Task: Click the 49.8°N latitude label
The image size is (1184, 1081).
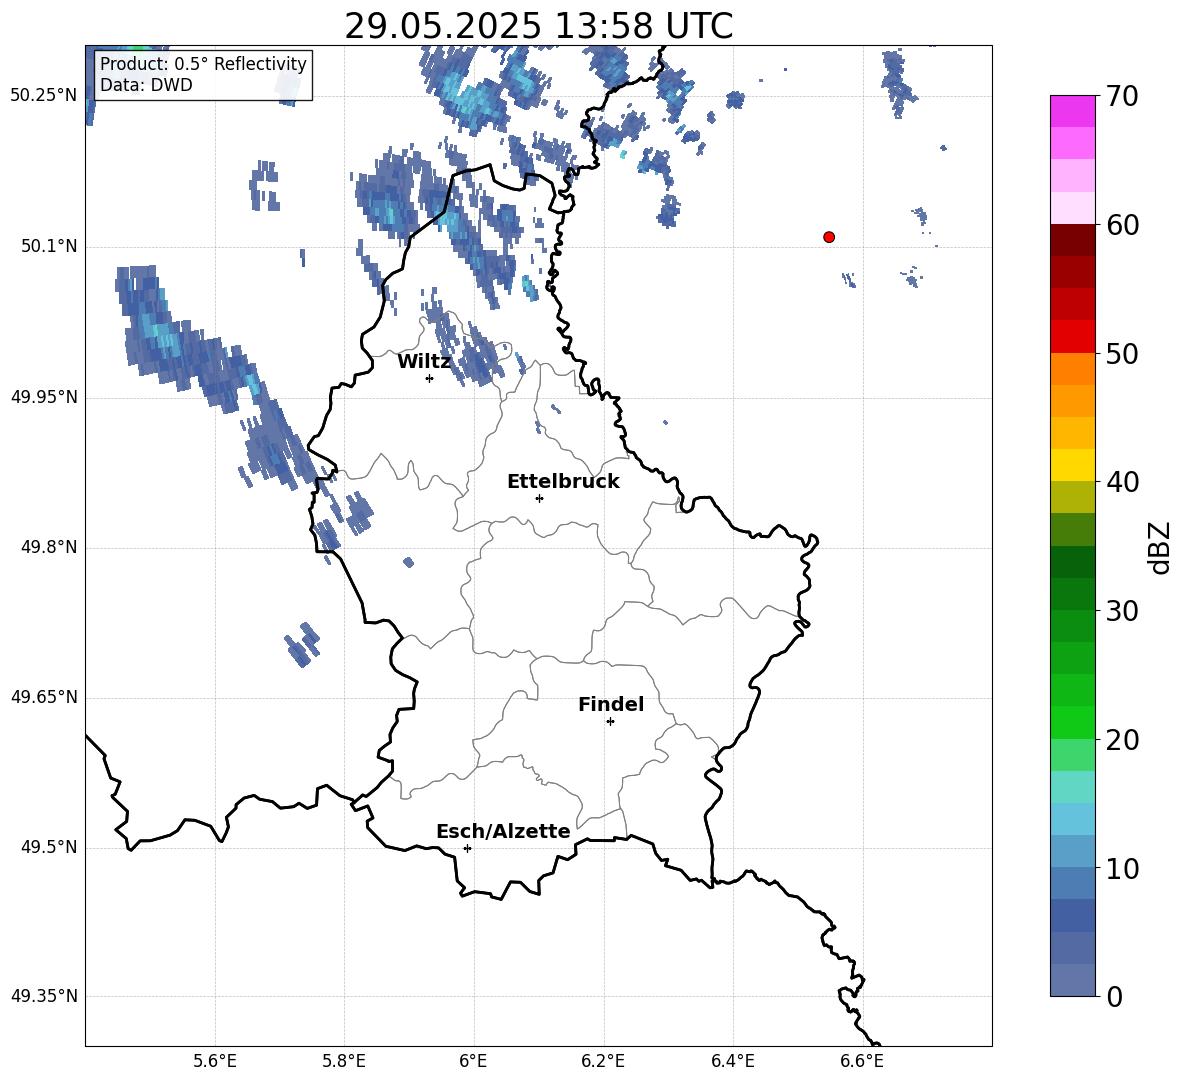Action: [49, 547]
